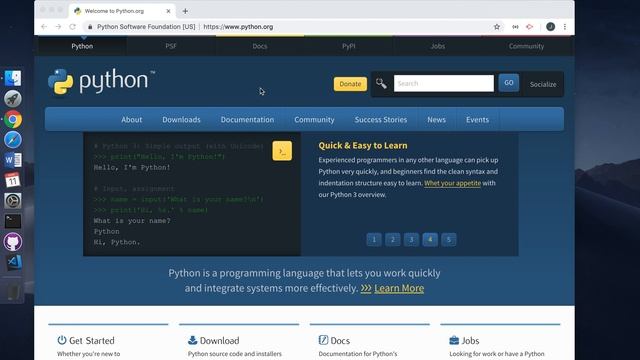Click the extension icon beside the star
Screen dimensions: 640x360
pyautogui.click(x=515, y=27)
